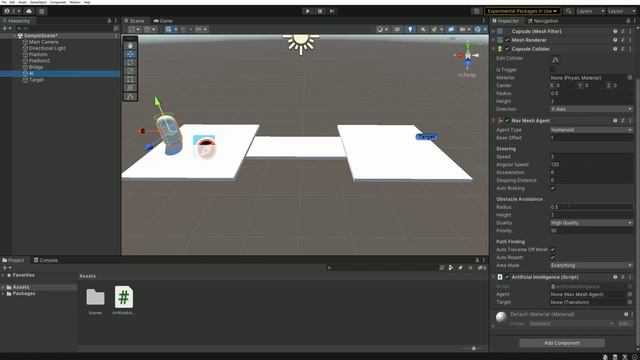Lock the Inspector panel
Viewport: 640px width, 360px height.
coord(628,21)
